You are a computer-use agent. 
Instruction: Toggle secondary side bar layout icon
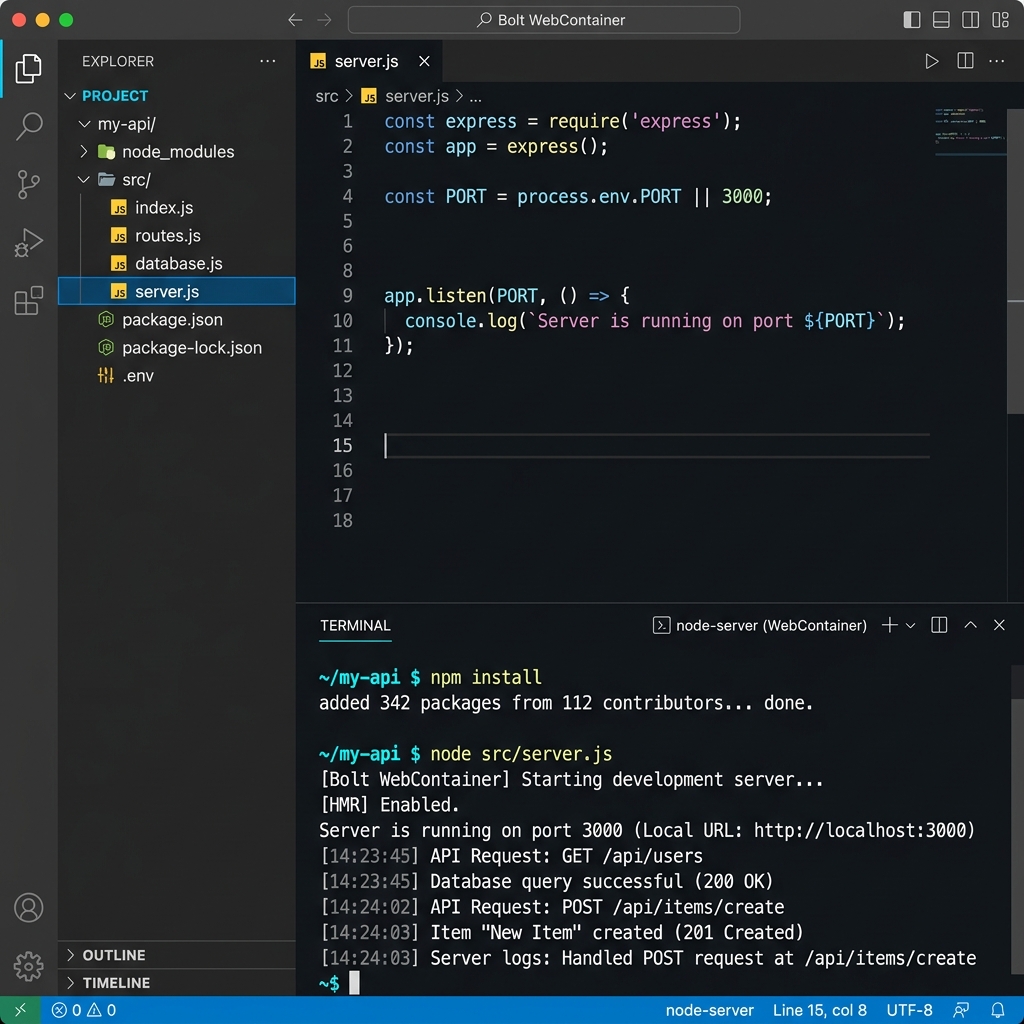click(x=970, y=20)
